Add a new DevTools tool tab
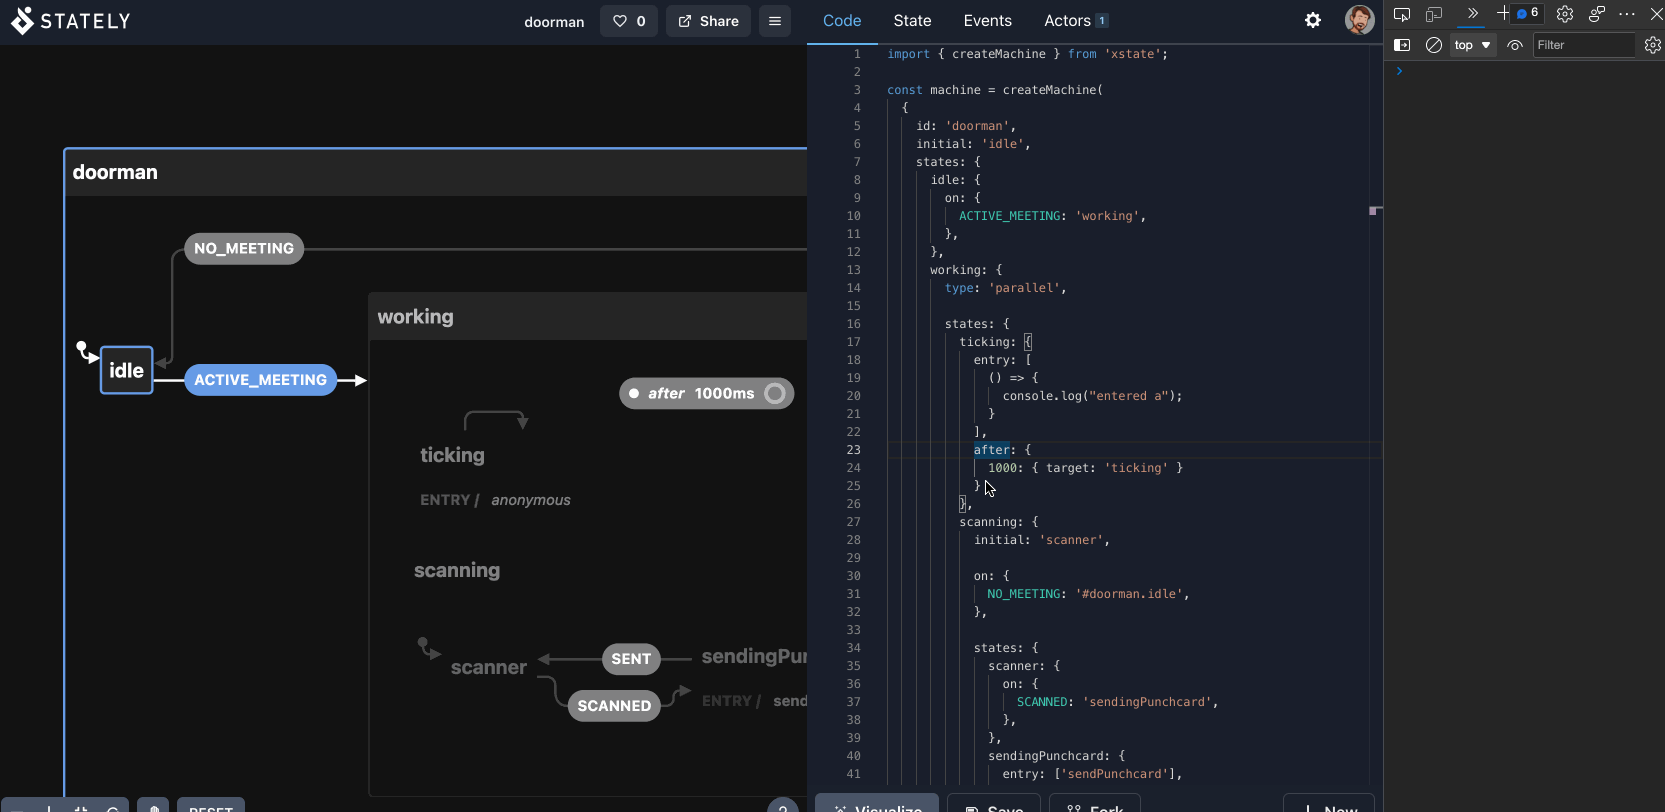Screen dimensions: 1665x812 1502,13
